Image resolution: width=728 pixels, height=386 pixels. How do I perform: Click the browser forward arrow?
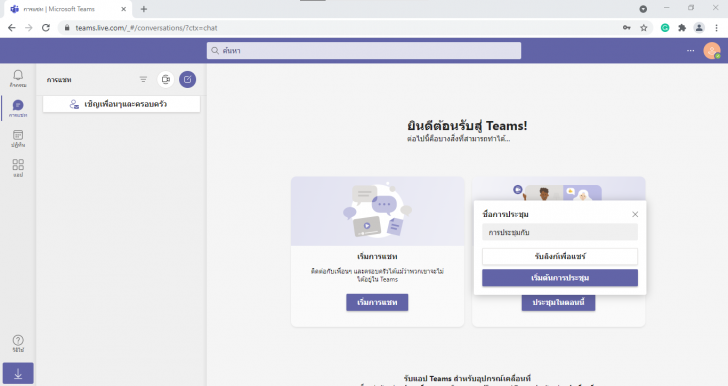29,28
